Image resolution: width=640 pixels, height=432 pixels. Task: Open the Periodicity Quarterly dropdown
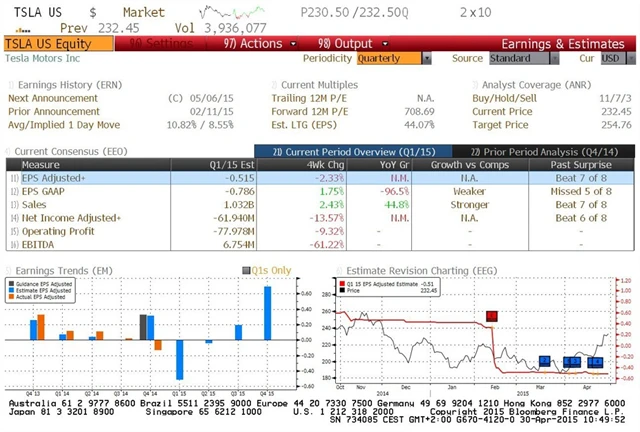[390, 59]
